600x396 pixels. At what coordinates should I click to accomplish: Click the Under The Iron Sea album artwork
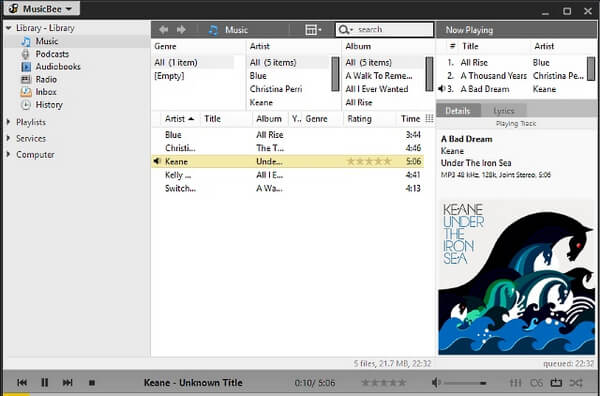coord(517,277)
